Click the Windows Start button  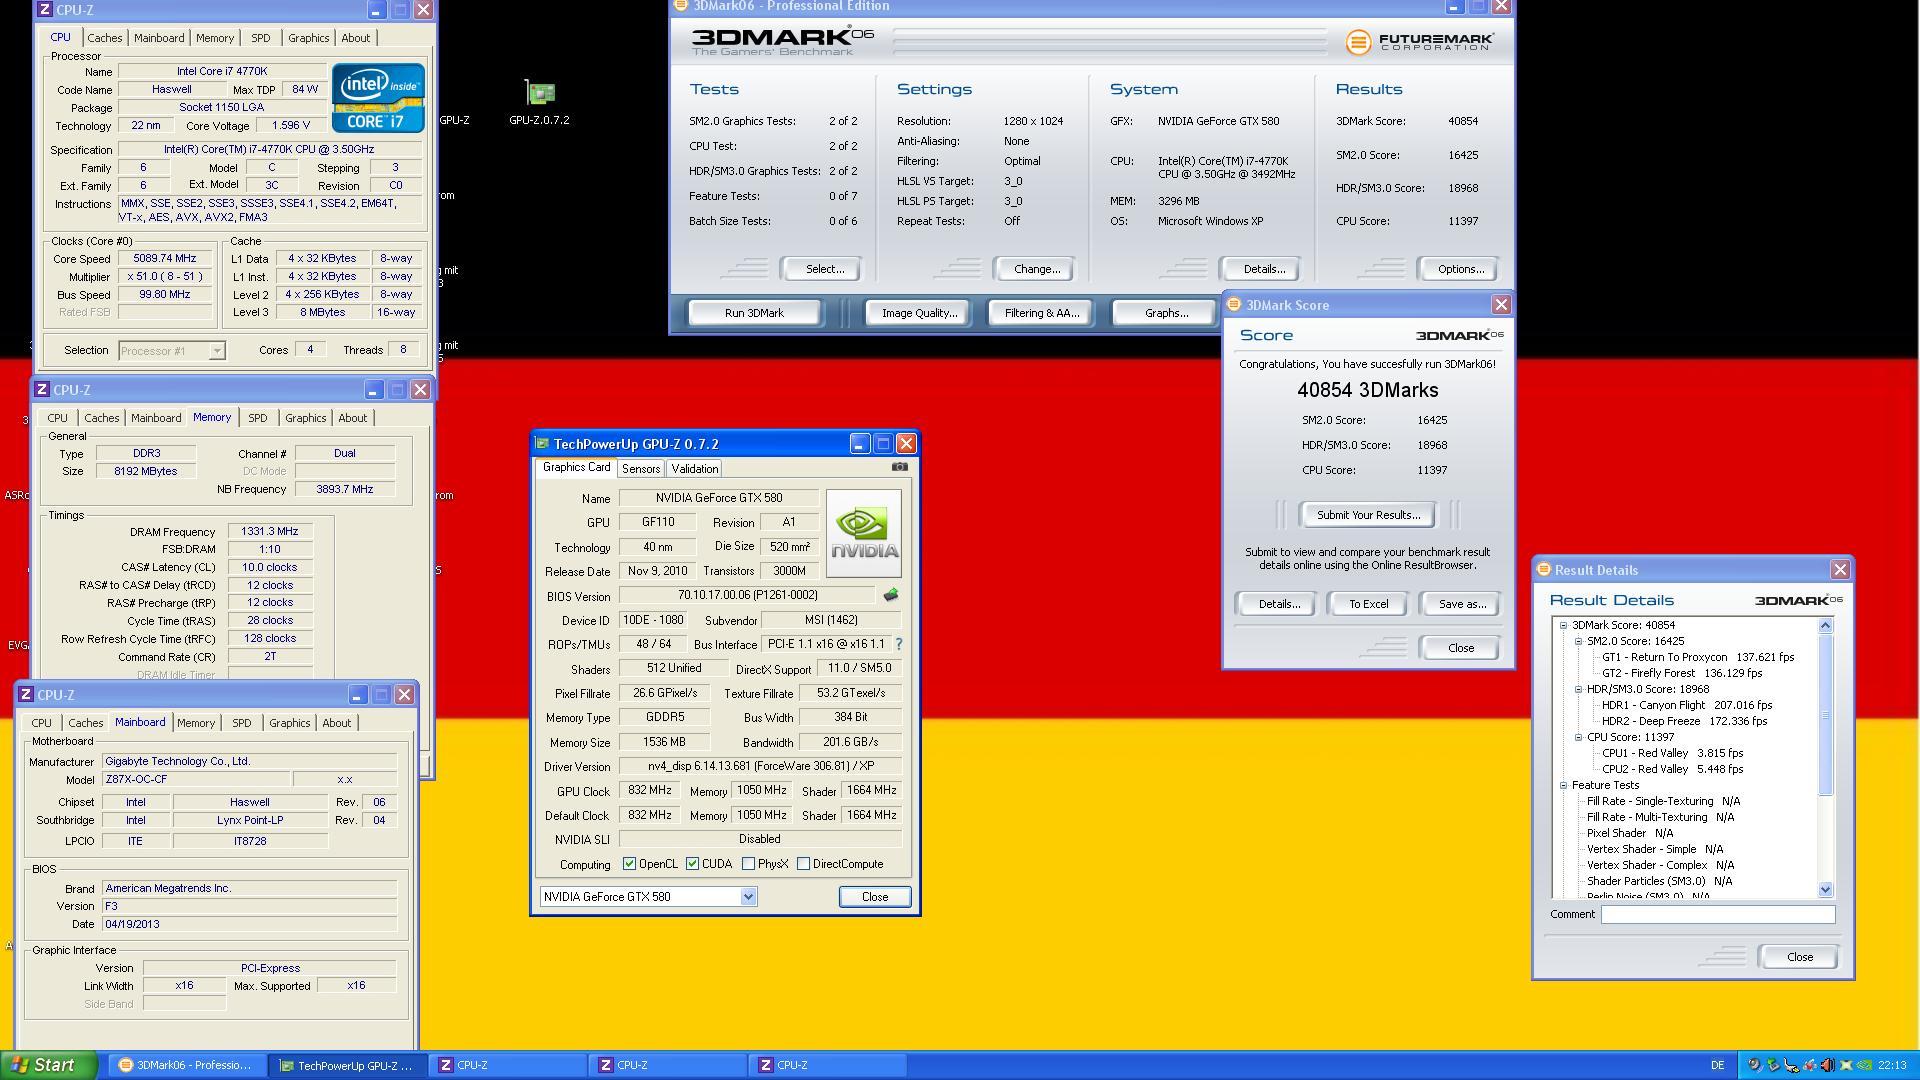point(48,1065)
